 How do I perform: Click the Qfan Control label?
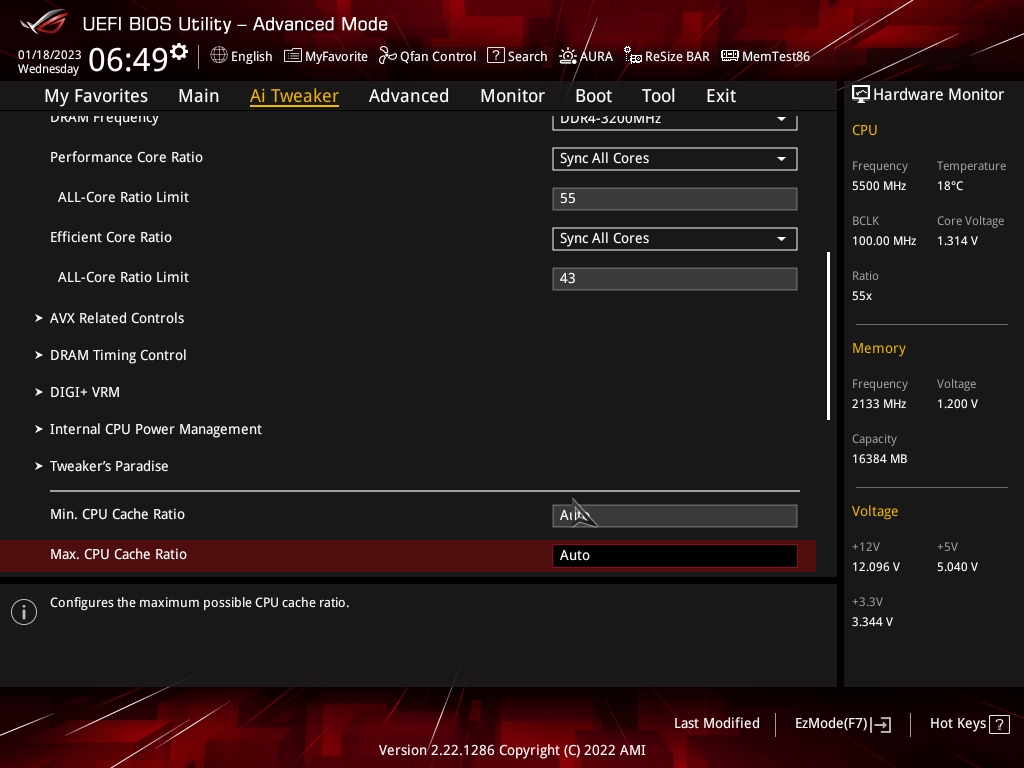(438, 57)
